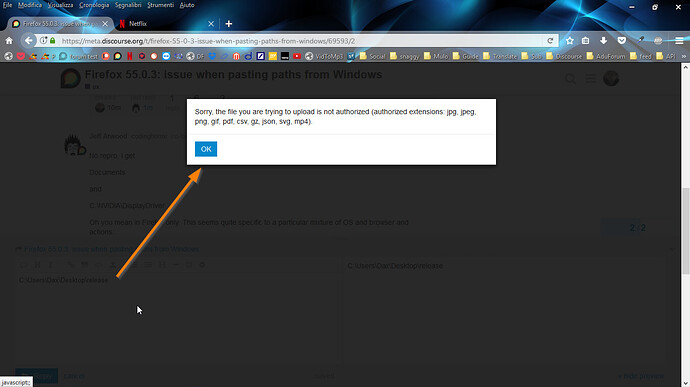The width and height of the screenshot is (690, 387).
Task: Open the YouTube bookmark icon
Action: pos(297,56)
